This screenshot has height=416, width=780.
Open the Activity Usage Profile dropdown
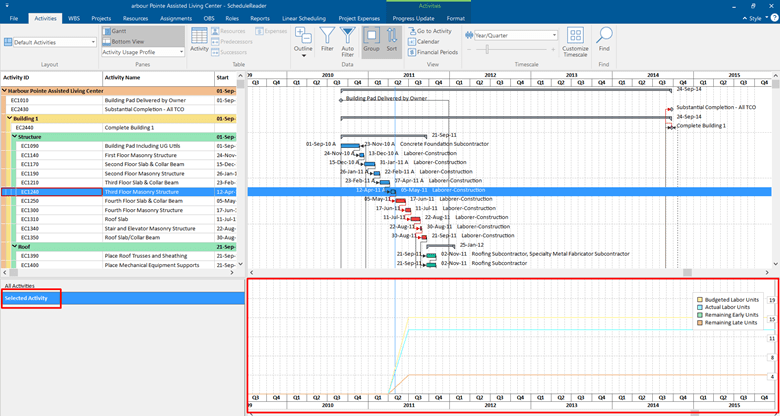[x=181, y=52]
